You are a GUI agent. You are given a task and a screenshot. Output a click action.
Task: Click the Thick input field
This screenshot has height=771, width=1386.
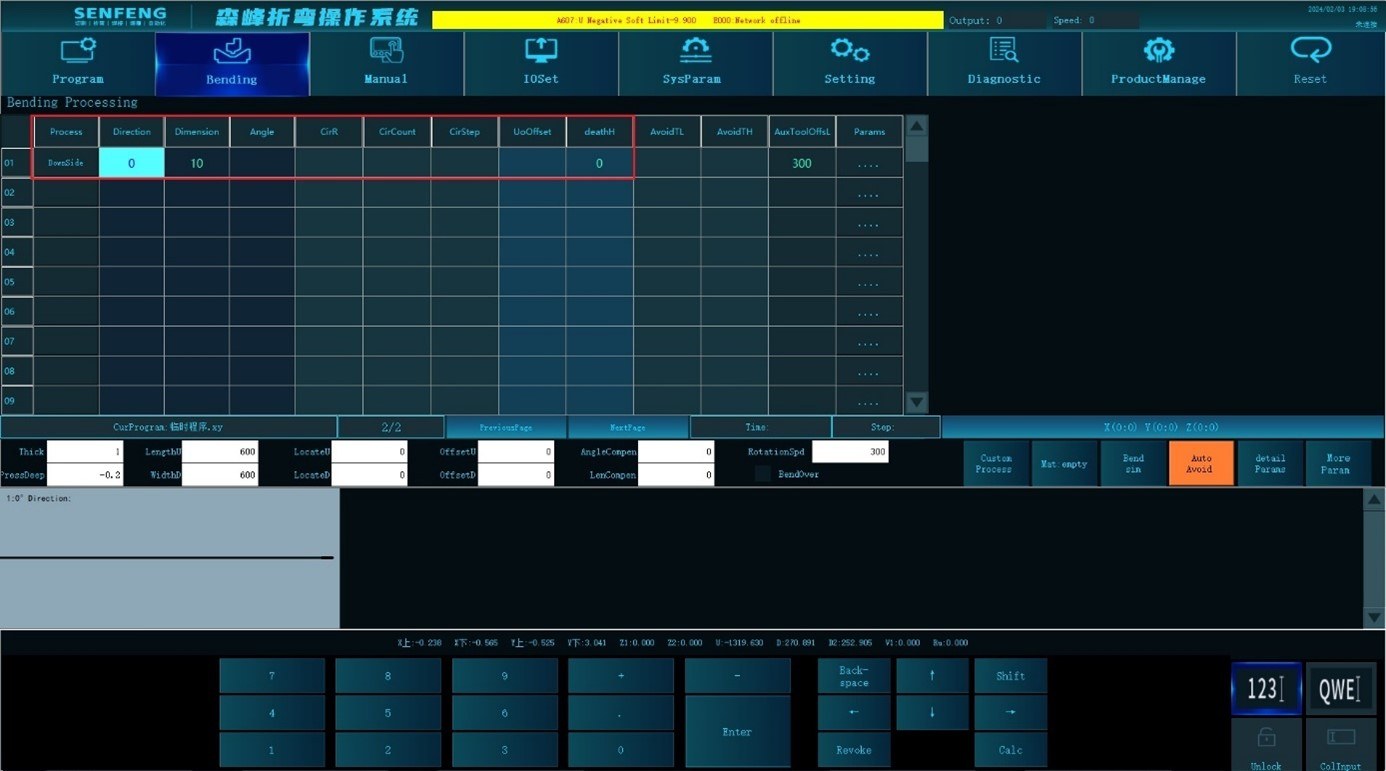coord(85,452)
